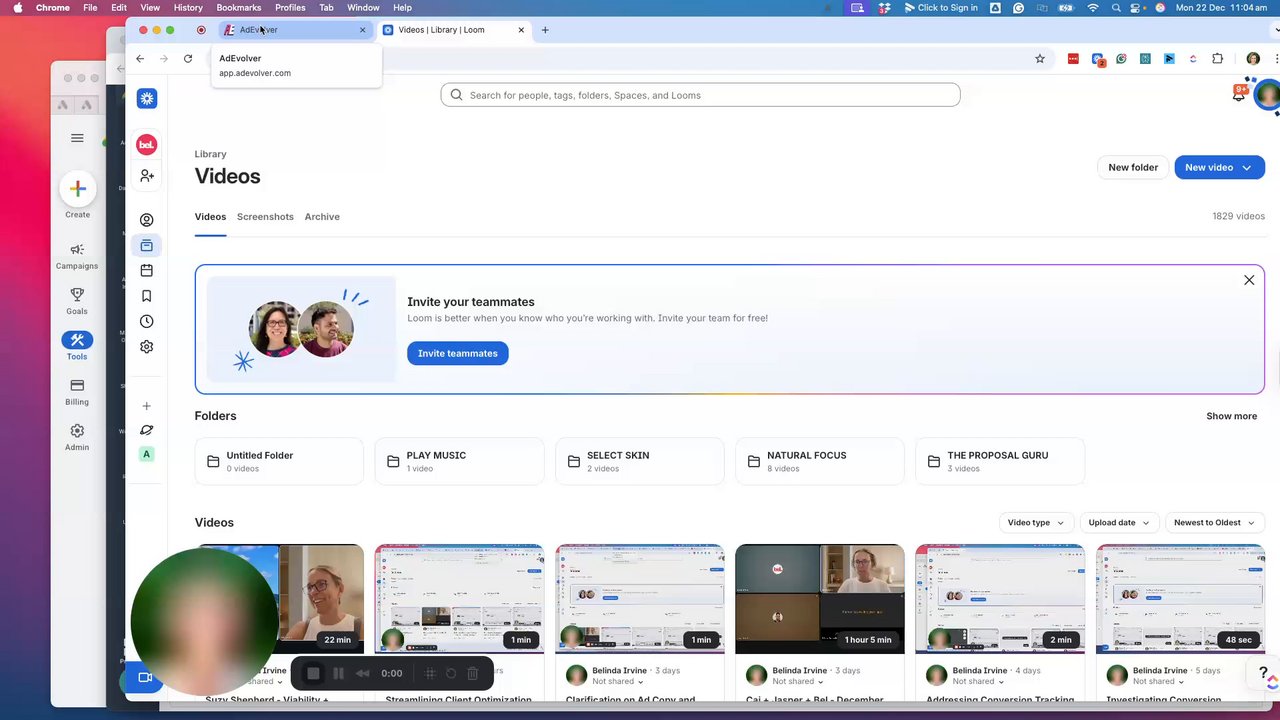Expand Not shared dropdown on 2 min video

pos(977,682)
